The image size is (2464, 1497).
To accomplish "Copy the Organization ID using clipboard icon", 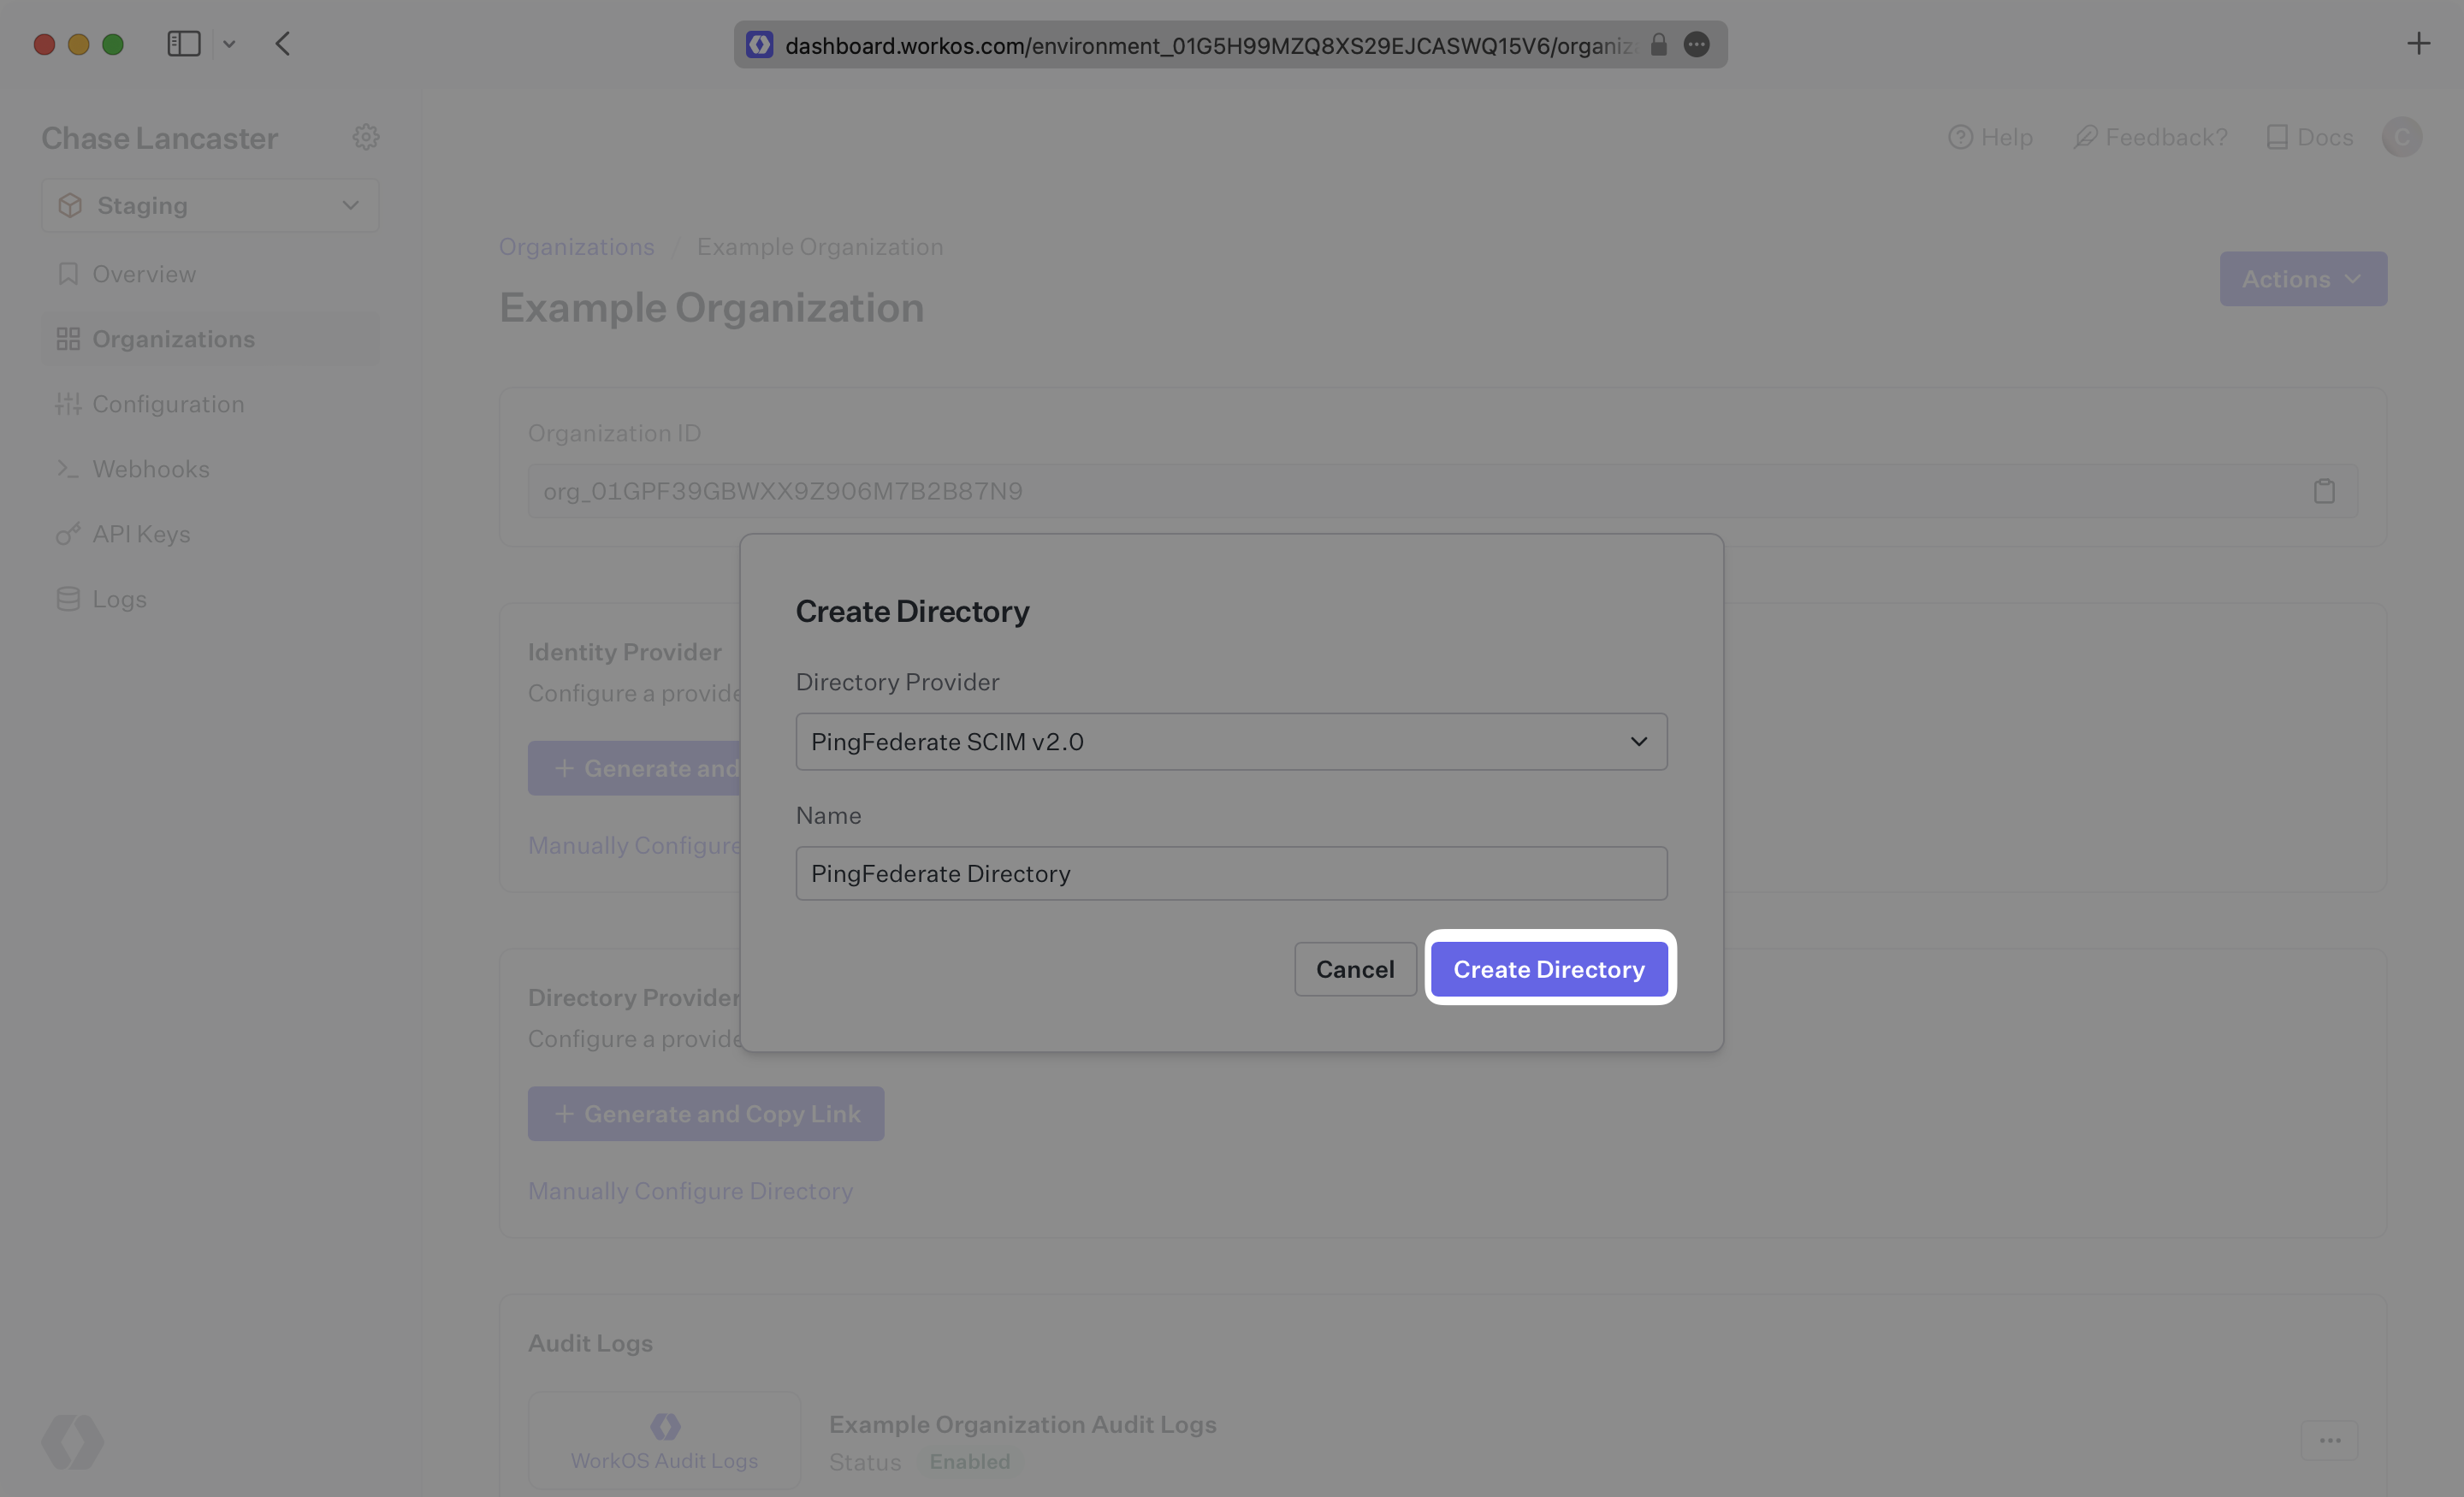I will click(2324, 491).
